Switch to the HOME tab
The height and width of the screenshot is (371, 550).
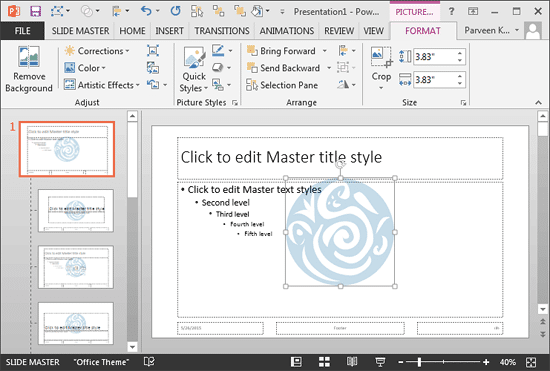pyautogui.click(x=132, y=31)
